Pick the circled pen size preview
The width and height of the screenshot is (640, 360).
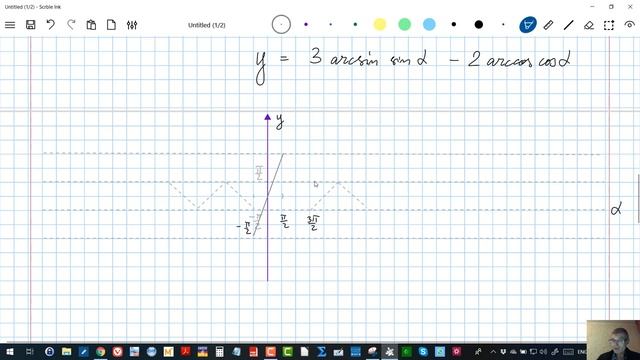(281, 24)
